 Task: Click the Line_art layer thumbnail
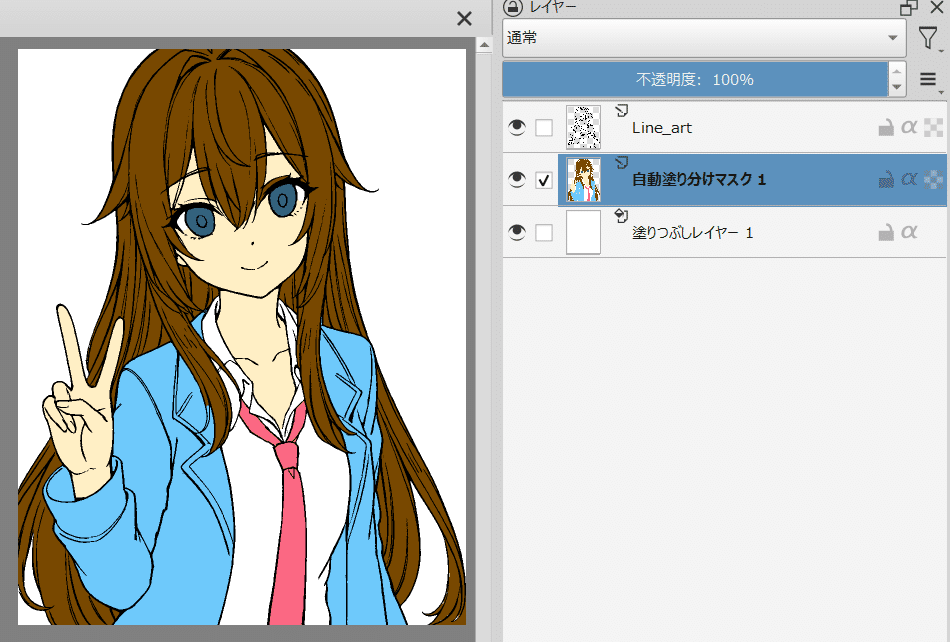[x=583, y=127]
